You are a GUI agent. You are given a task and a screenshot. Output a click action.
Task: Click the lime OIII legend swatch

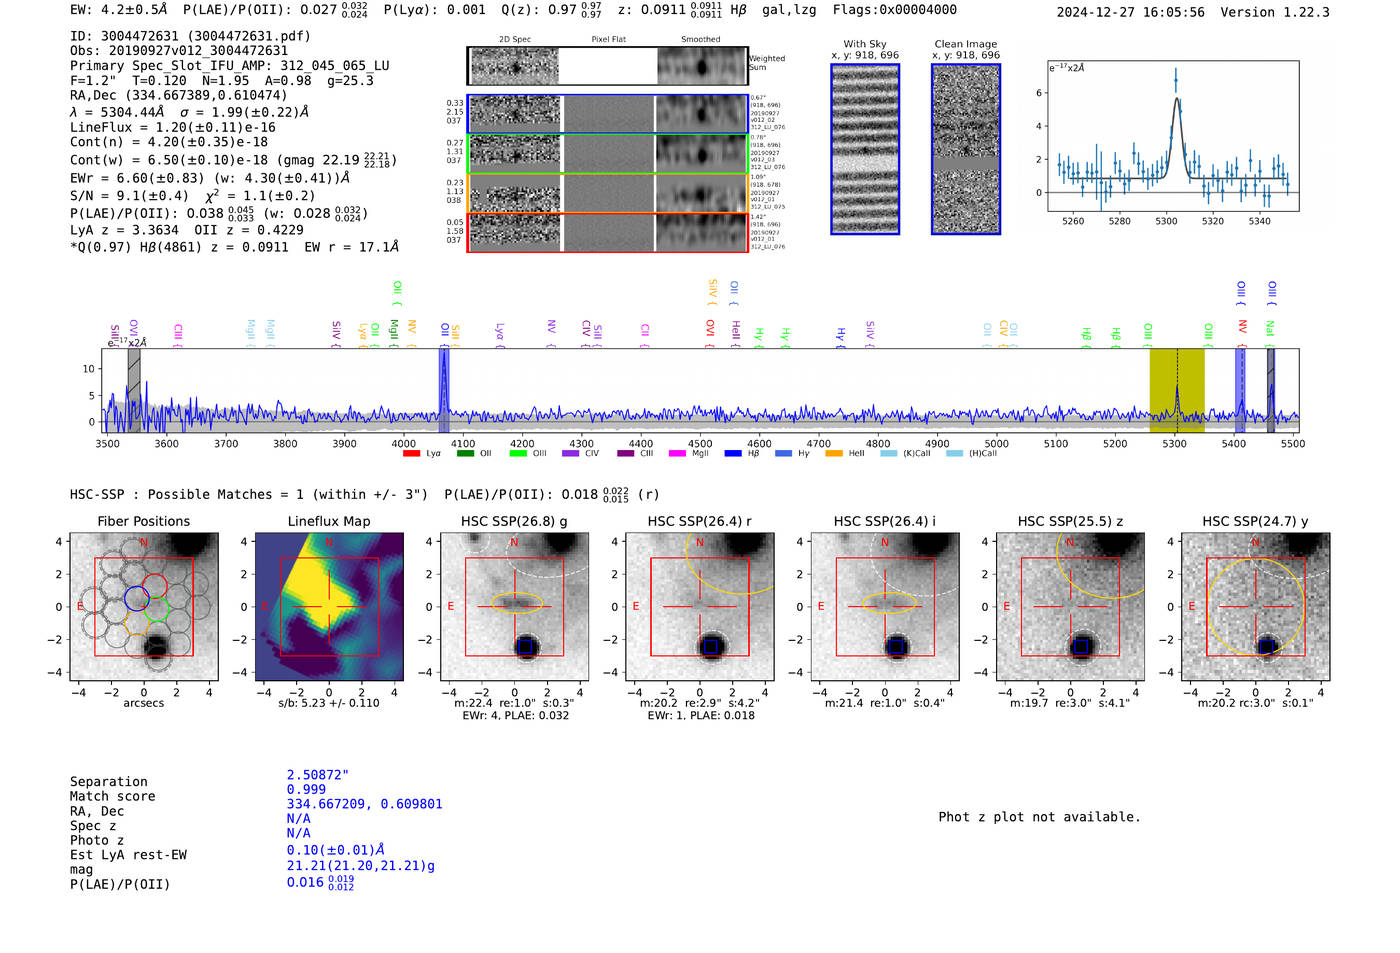pos(518,454)
